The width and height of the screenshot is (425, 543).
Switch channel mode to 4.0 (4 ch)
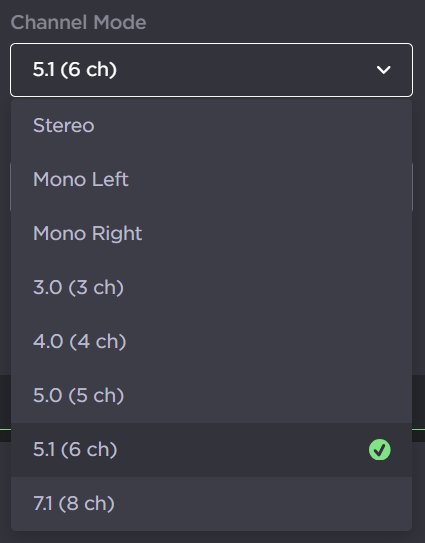pyautogui.click(x=211, y=341)
